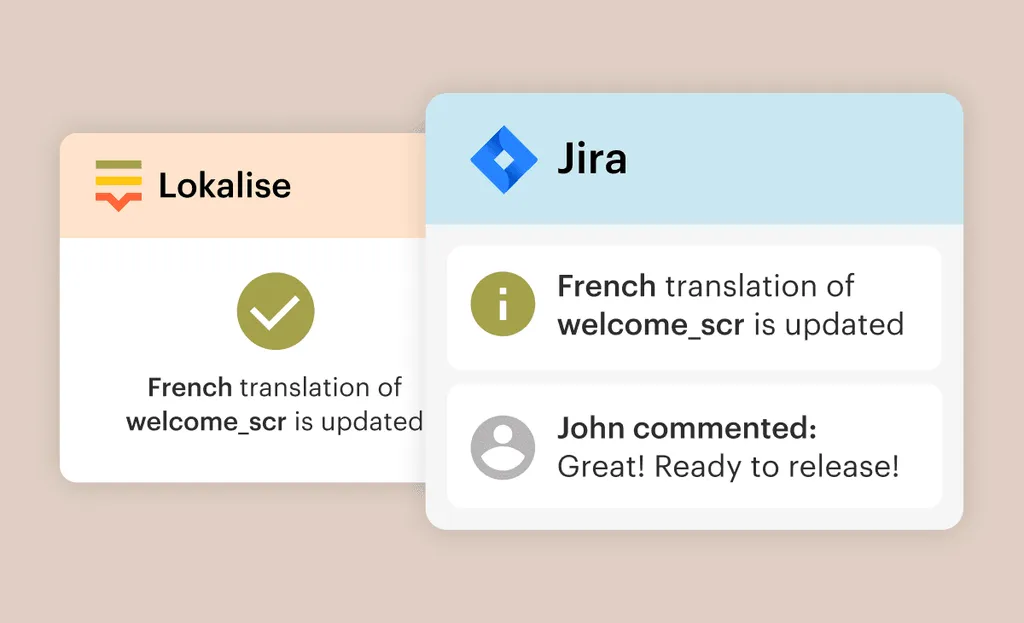Click the Lokalise title text

[x=225, y=185]
